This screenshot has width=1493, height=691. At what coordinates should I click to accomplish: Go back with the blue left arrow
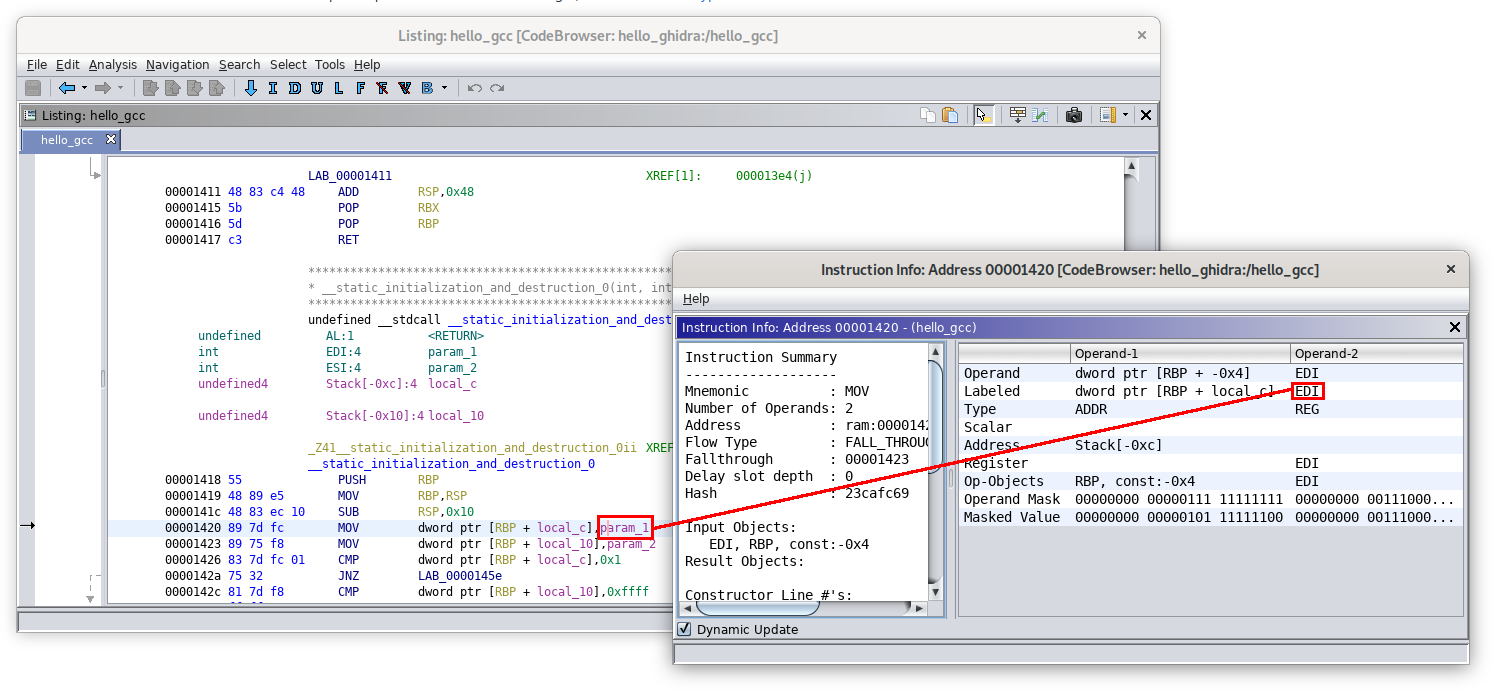tap(66, 88)
